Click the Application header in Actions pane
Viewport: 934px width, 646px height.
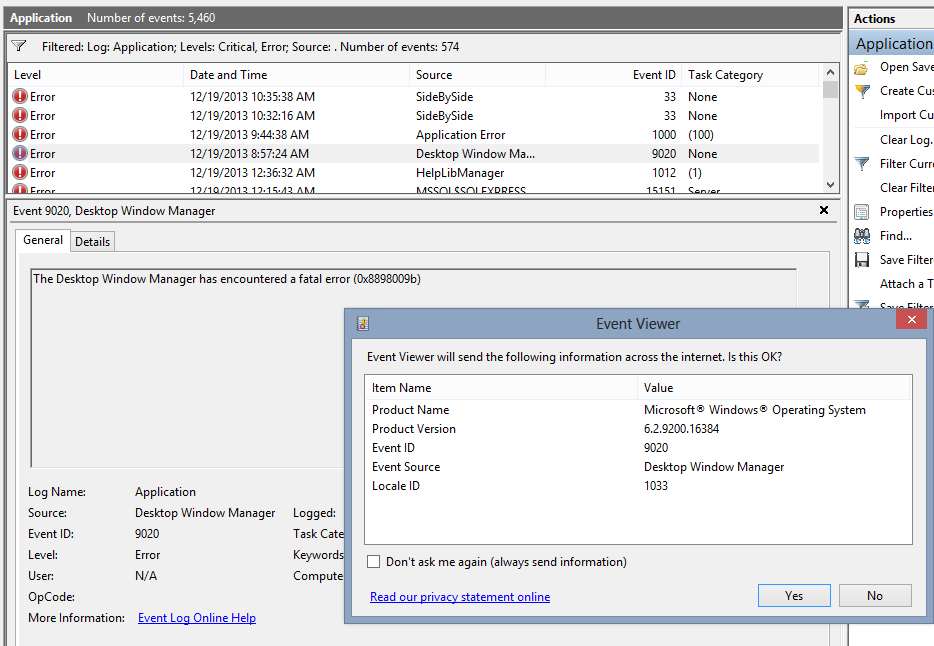tap(892, 43)
